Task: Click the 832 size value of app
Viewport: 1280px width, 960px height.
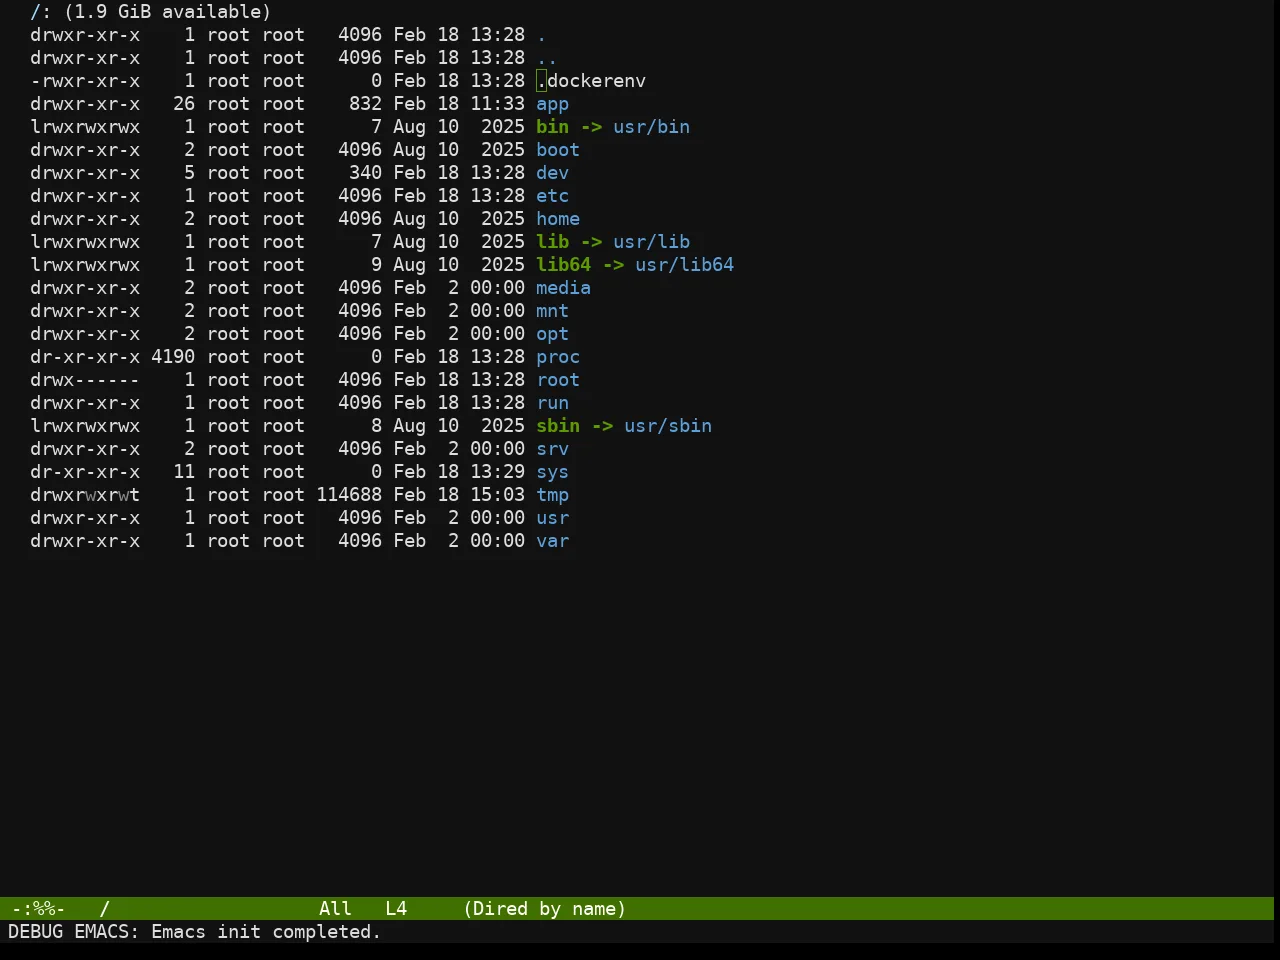Action: tap(365, 104)
